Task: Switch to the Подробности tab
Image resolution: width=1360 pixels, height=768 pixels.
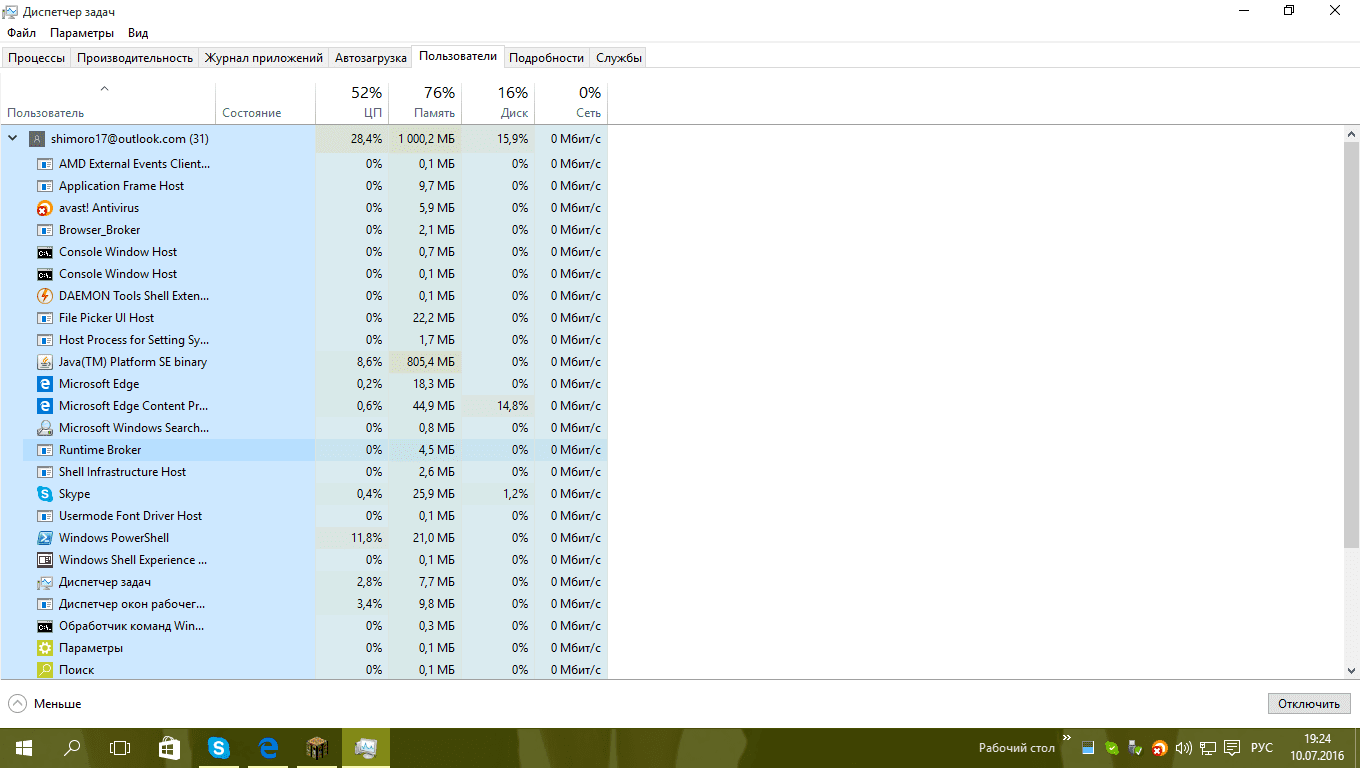Action: pyautogui.click(x=546, y=58)
